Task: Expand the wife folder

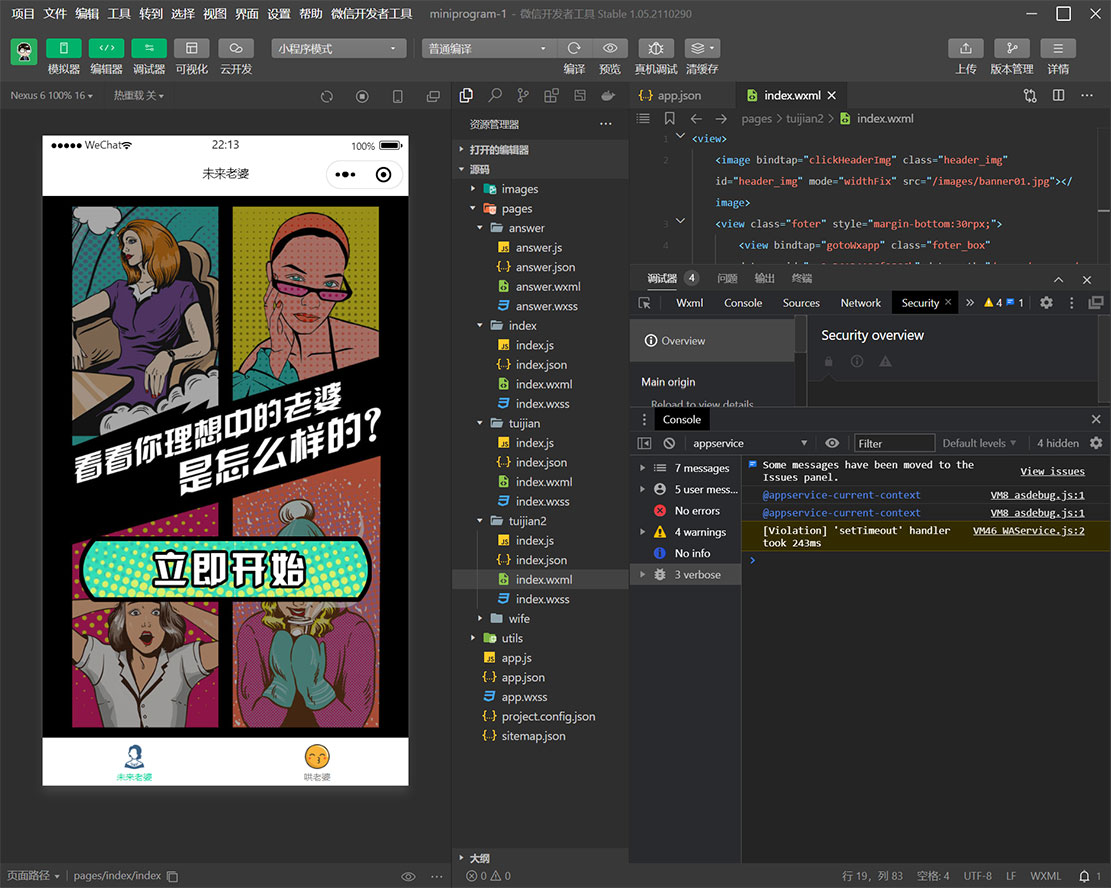Action: coord(519,619)
